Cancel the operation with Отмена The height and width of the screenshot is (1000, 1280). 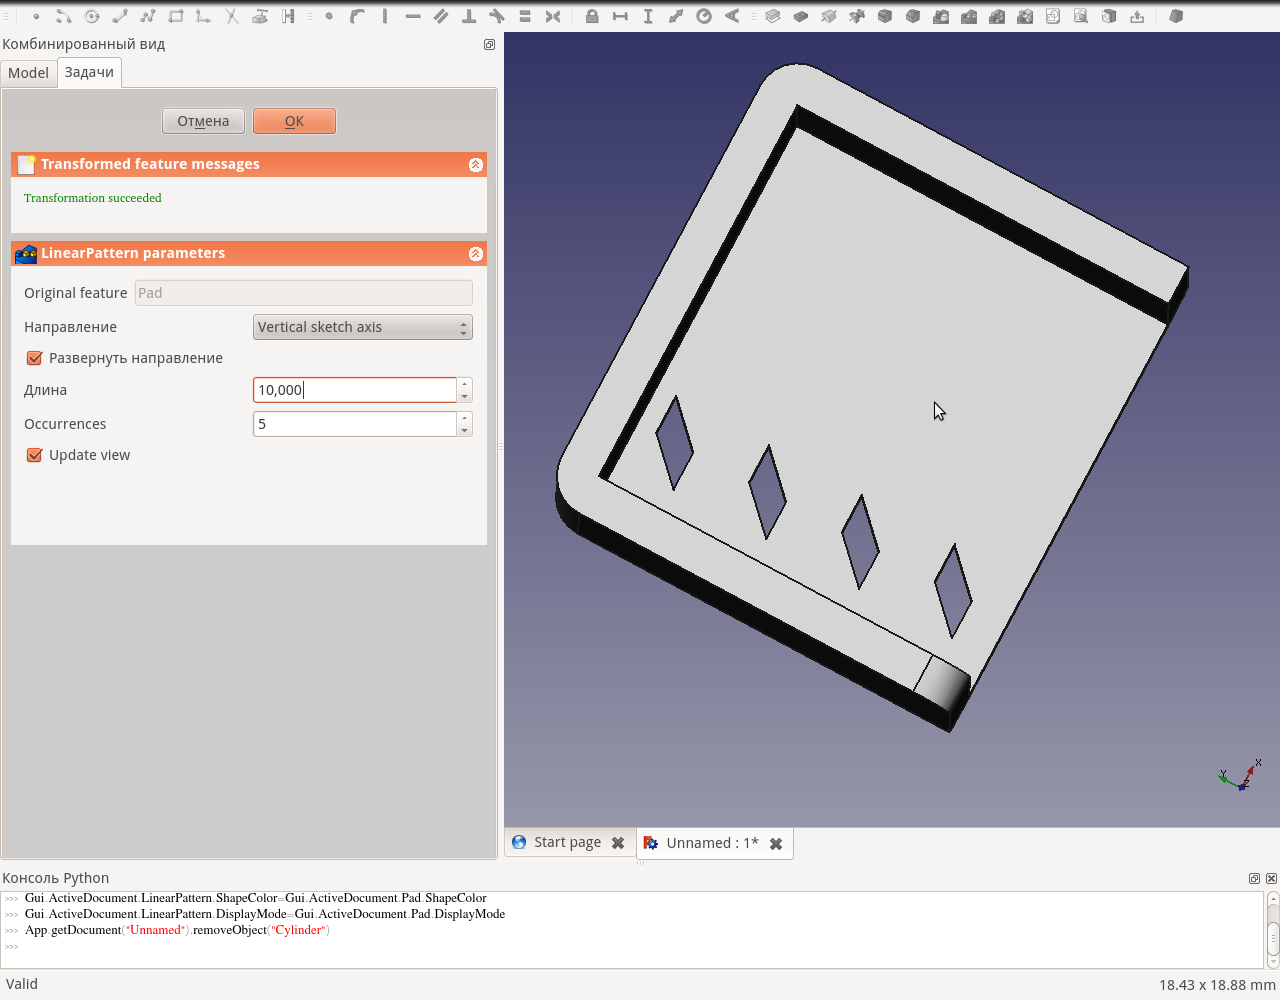pos(203,120)
